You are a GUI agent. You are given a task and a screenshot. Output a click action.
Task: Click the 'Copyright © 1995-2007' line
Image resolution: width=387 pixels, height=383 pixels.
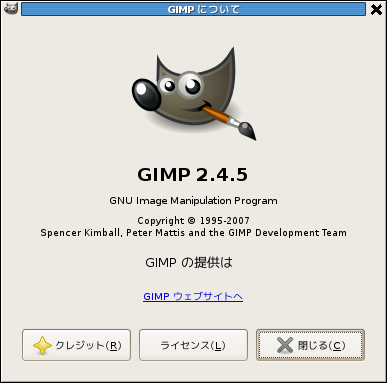193,220
